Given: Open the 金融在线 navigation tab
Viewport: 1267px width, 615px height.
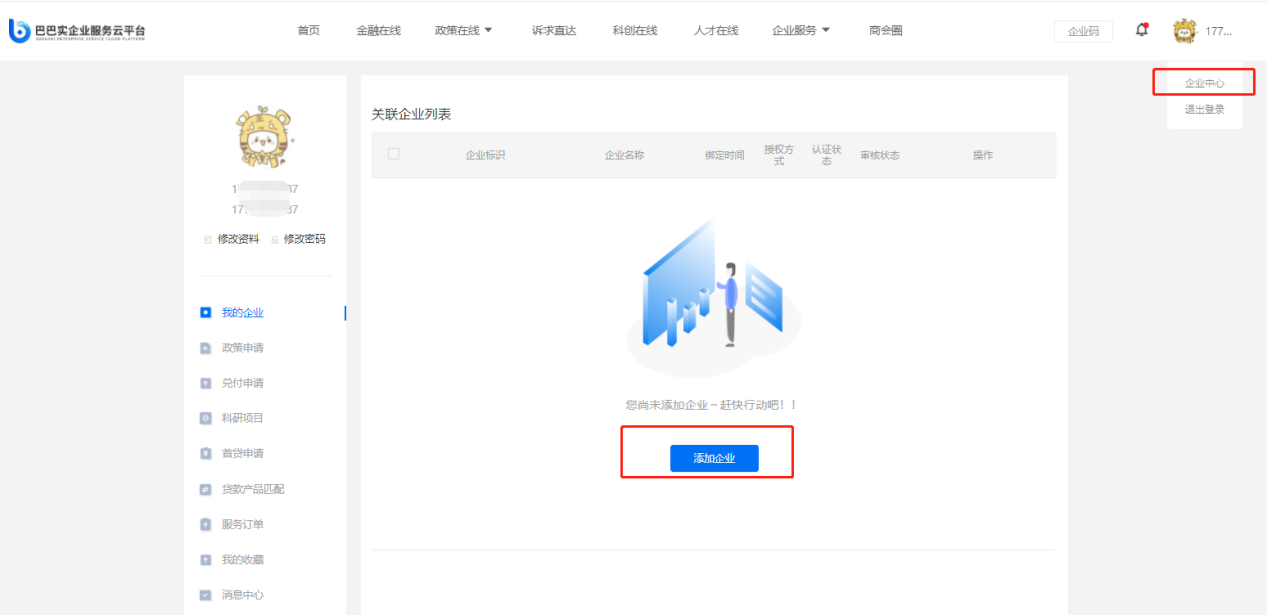Looking at the screenshot, I should (x=378, y=30).
